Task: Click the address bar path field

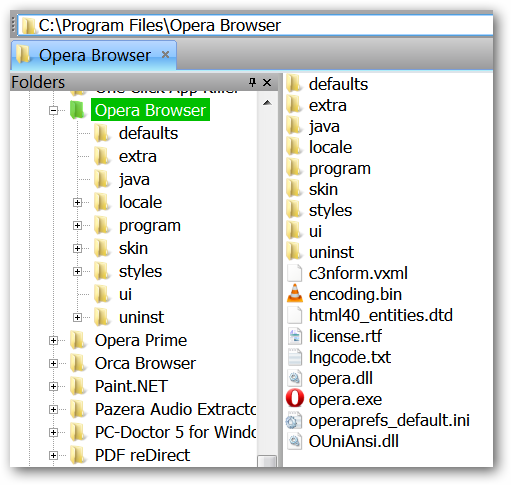Action: tap(255, 26)
